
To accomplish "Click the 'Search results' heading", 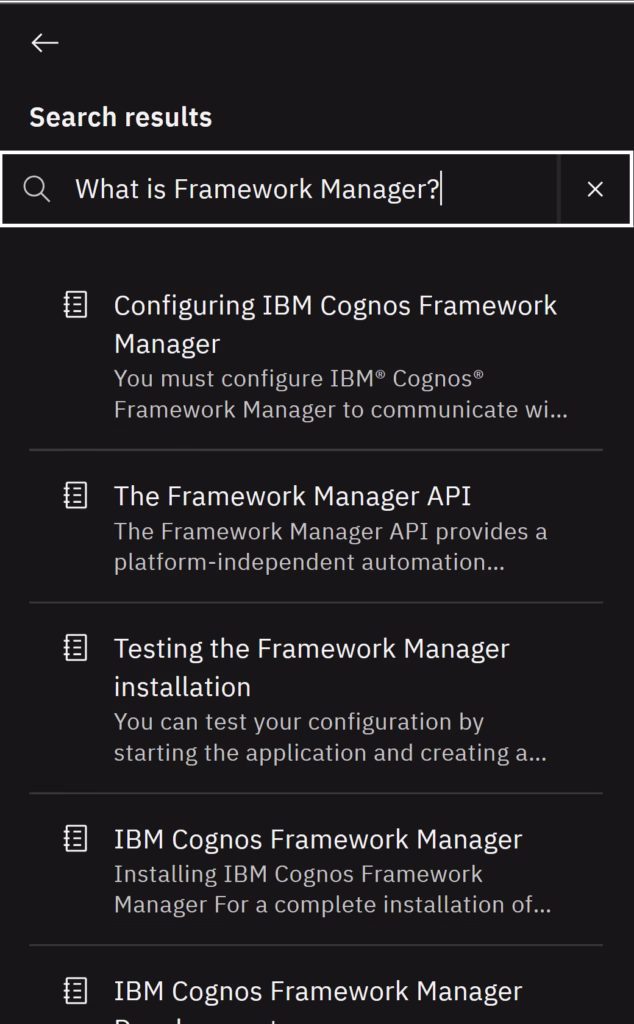I will [121, 118].
